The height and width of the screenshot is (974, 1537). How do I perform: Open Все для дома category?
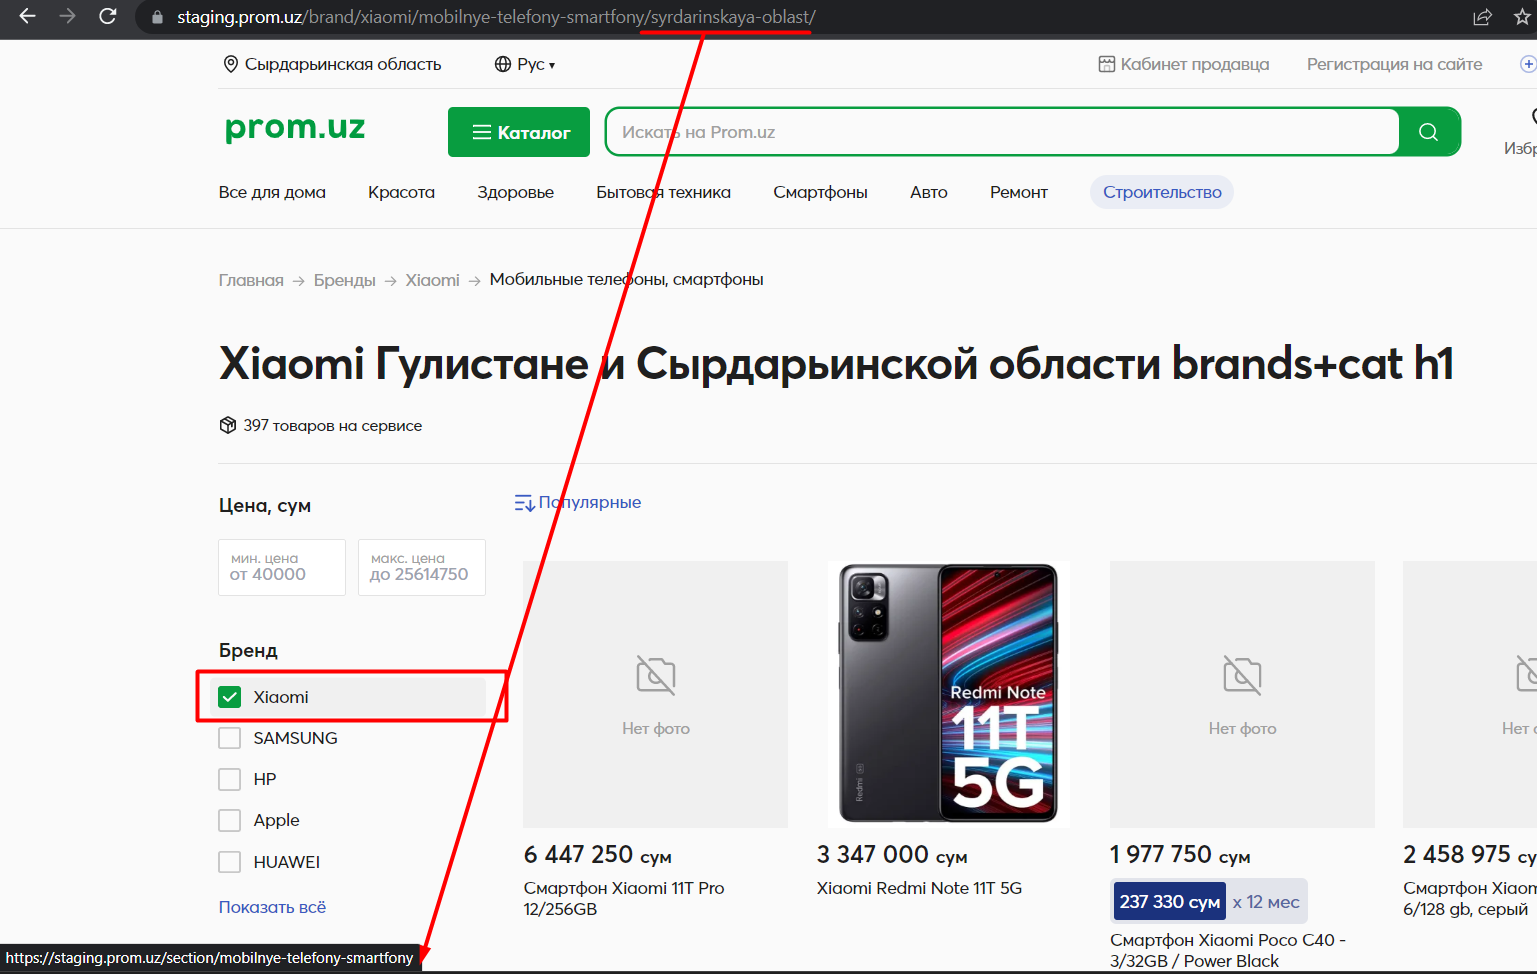(x=272, y=192)
